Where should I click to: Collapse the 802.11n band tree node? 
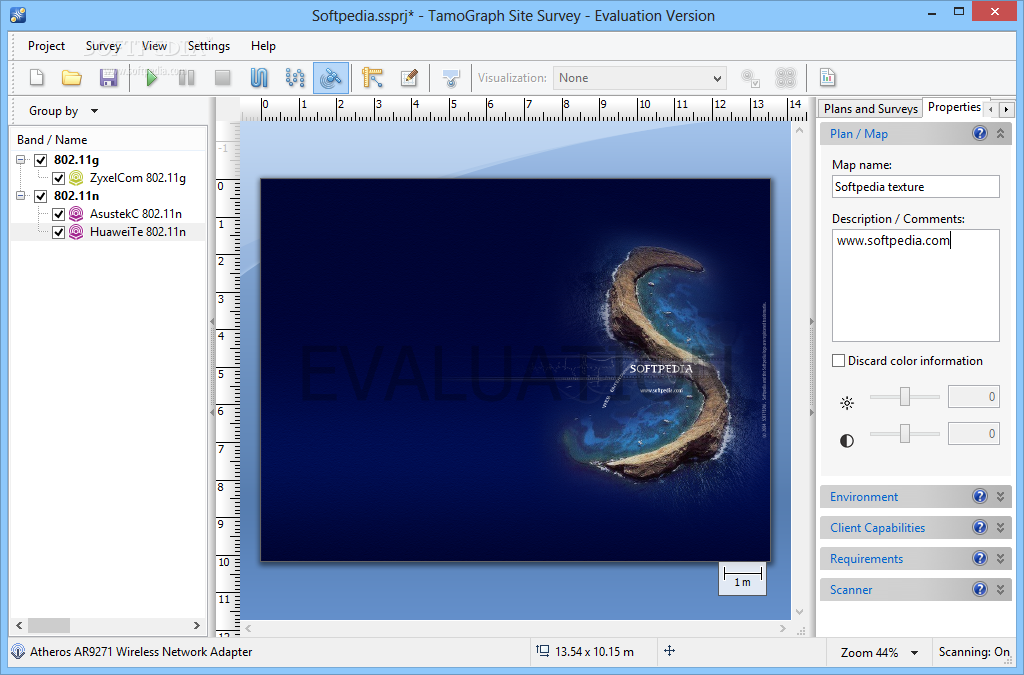[x=21, y=196]
